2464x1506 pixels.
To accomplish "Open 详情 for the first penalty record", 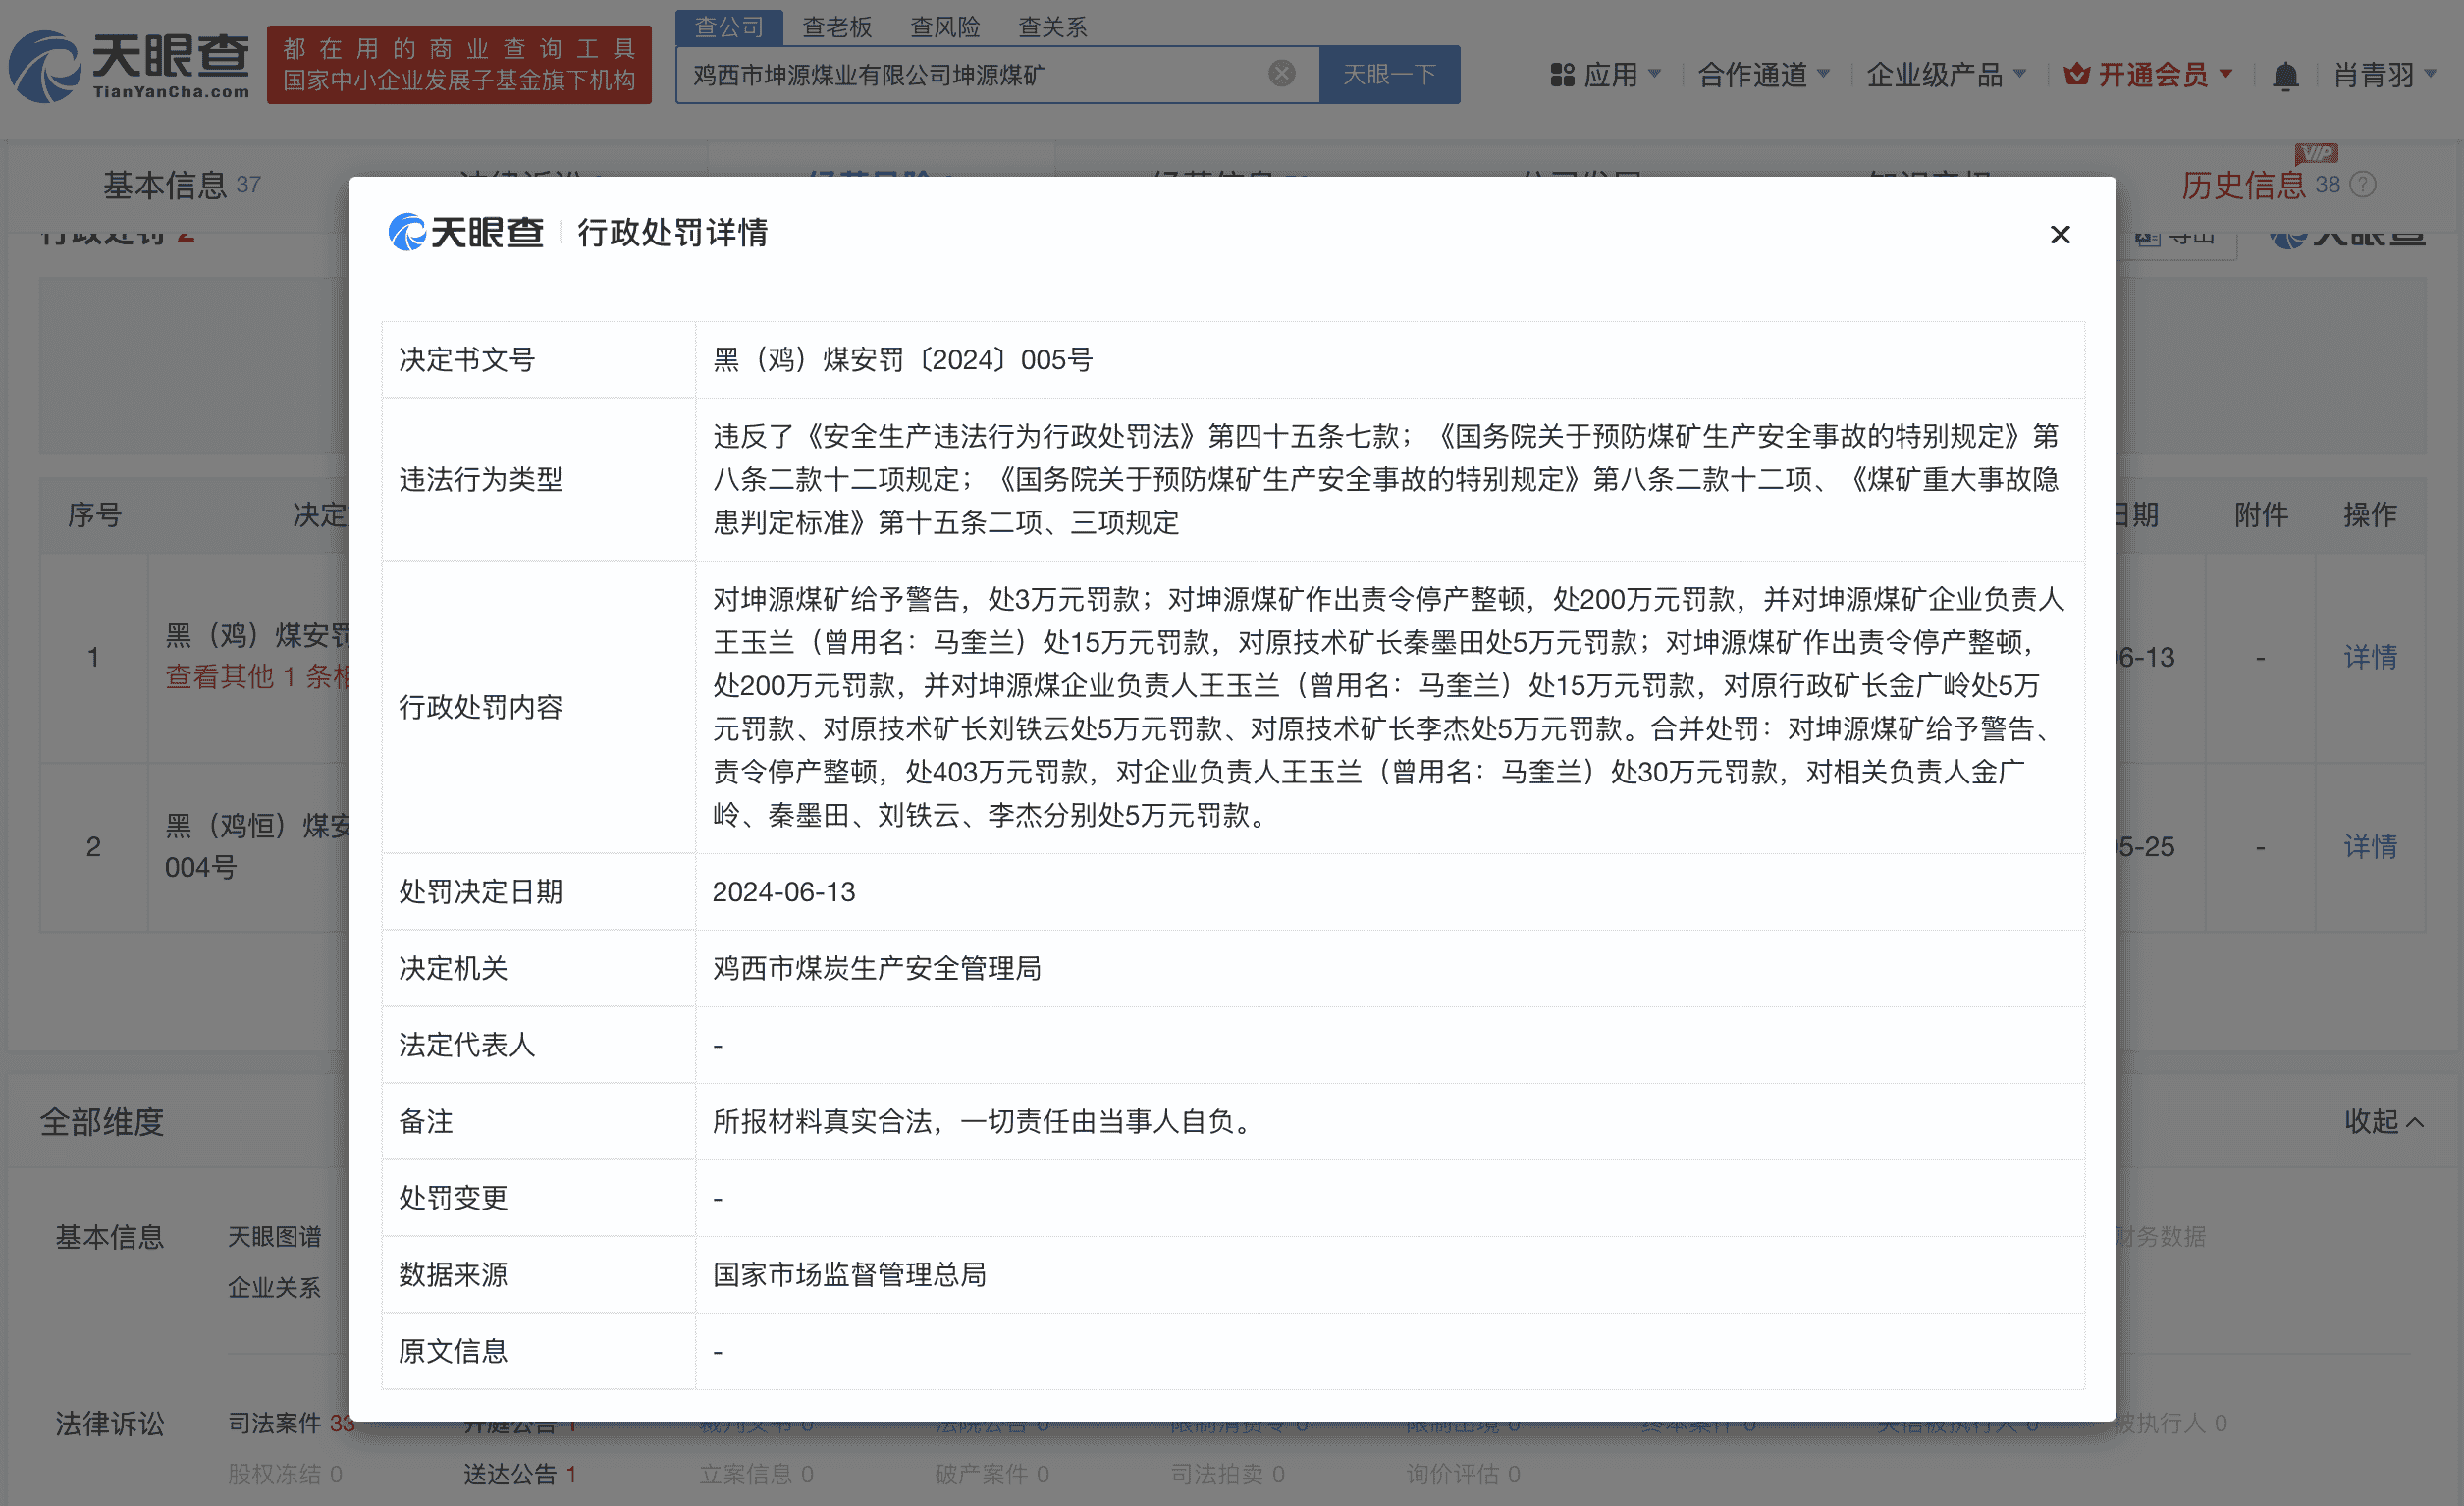I will point(2371,657).
